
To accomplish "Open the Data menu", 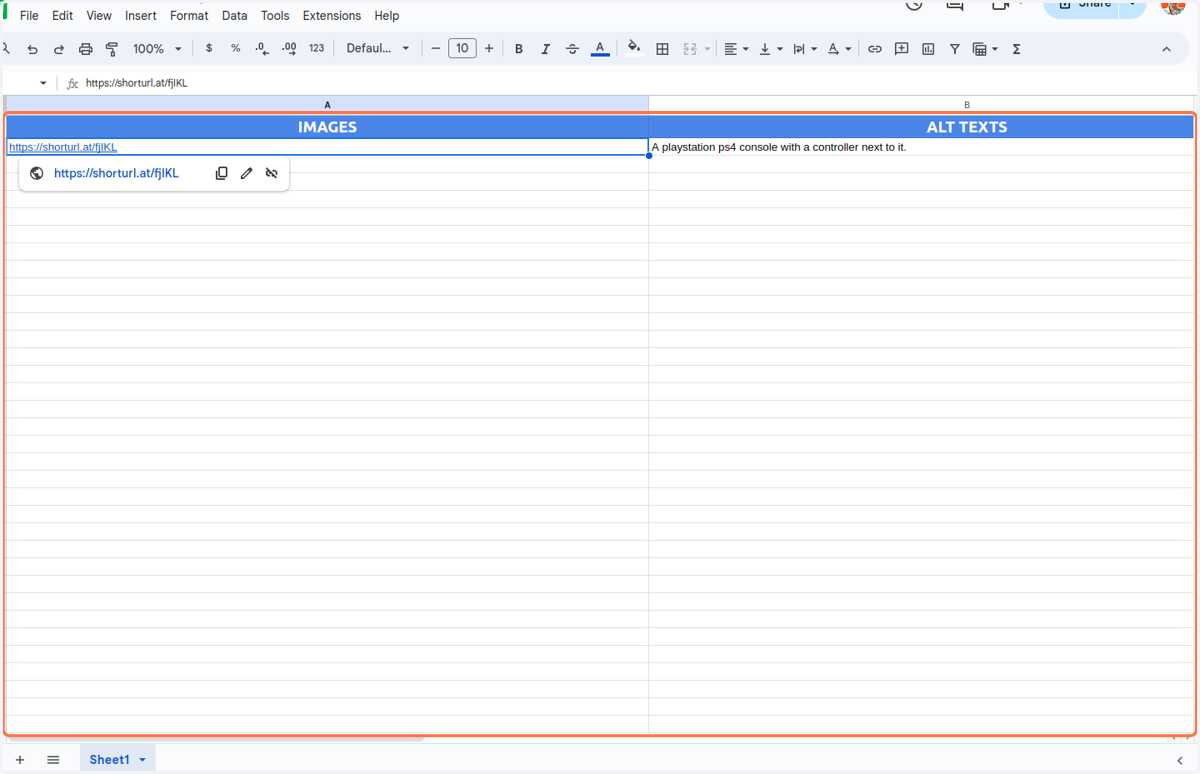I will [235, 16].
